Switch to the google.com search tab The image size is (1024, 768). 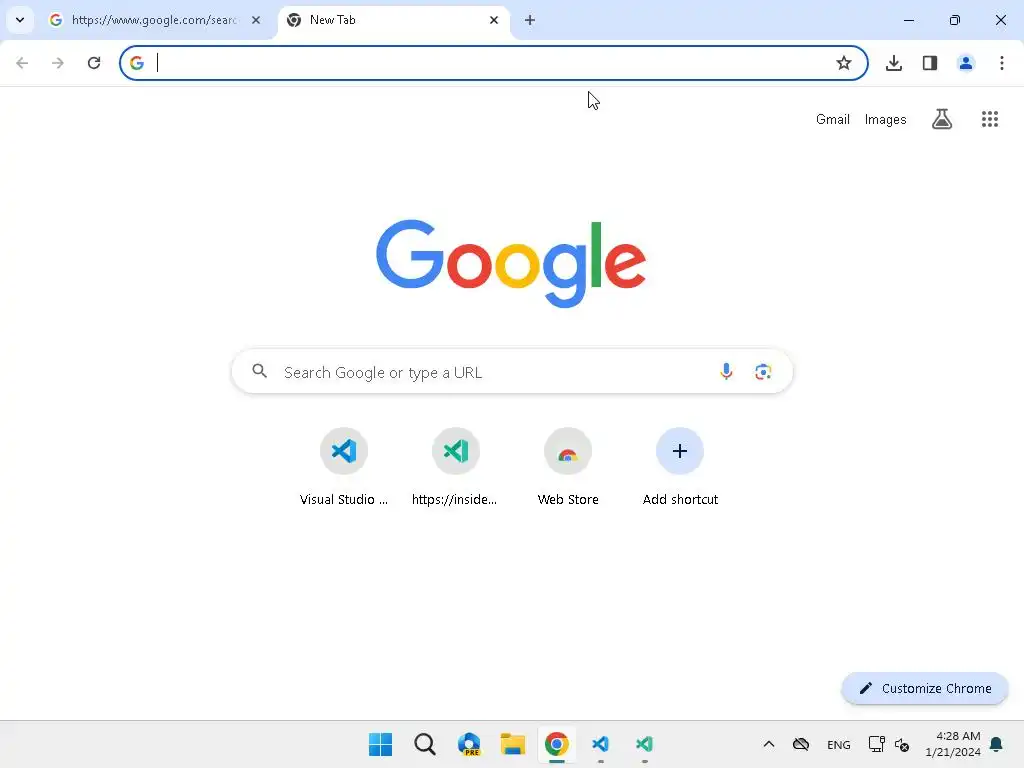point(153,20)
